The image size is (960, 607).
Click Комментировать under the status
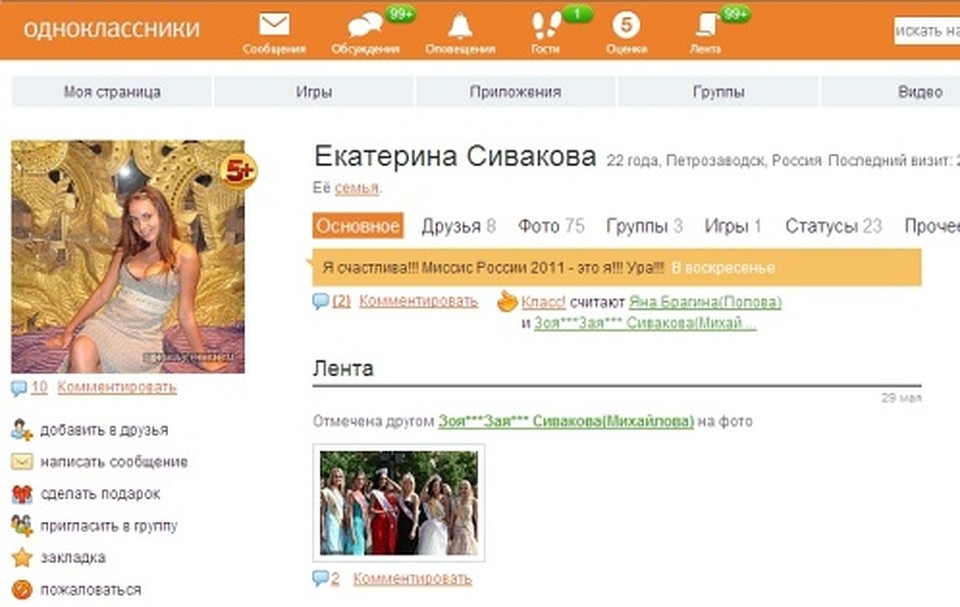point(418,301)
